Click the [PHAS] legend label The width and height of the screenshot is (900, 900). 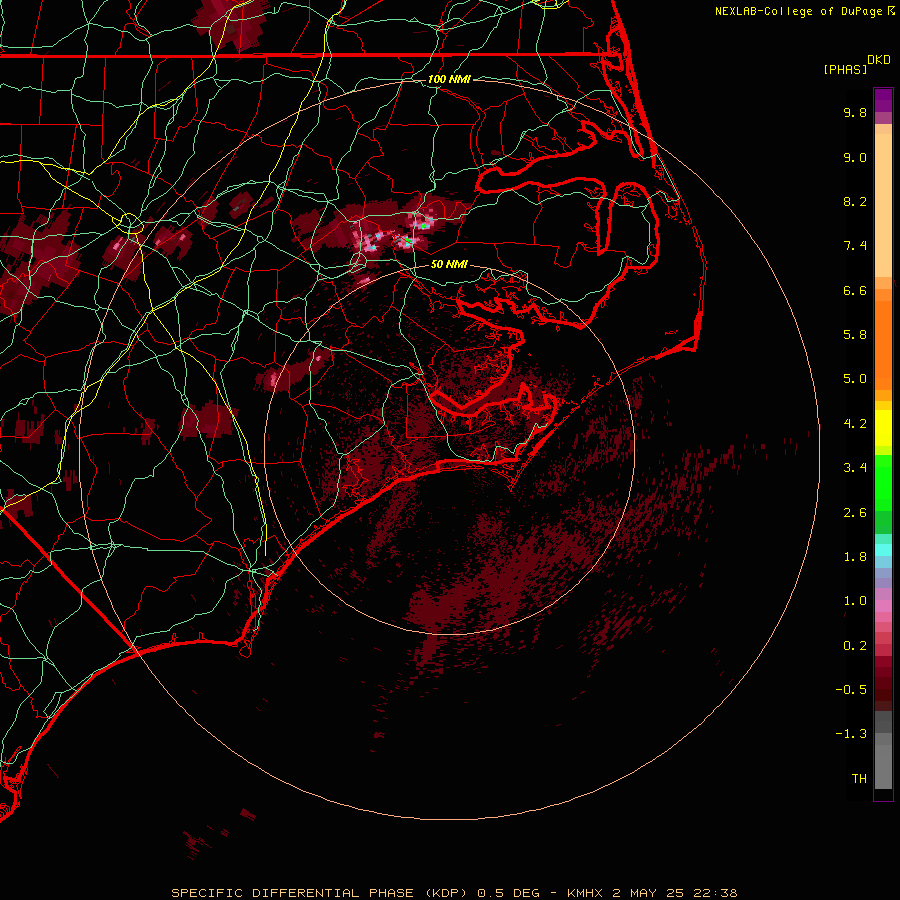pos(845,69)
